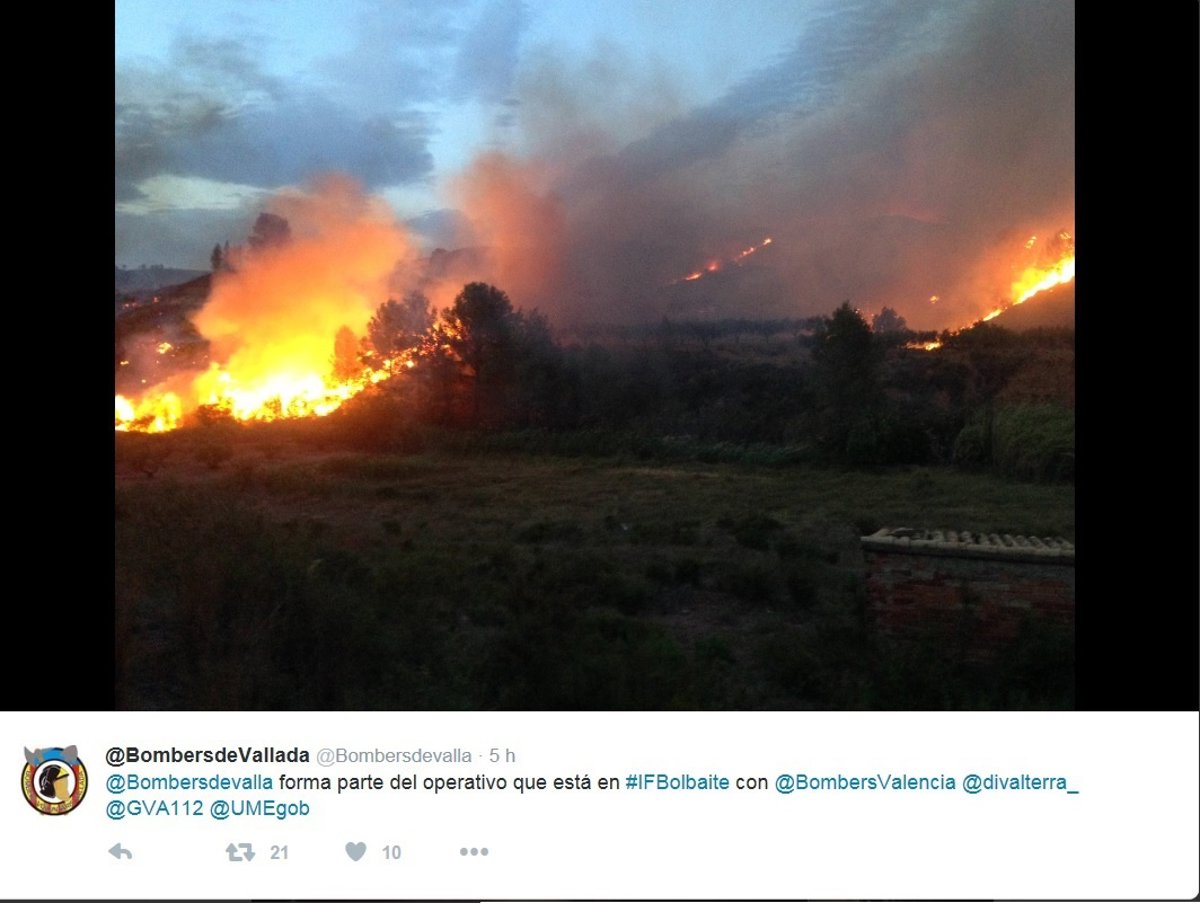Image resolution: width=1200 pixels, height=903 pixels.
Task: Click the blue @Bombersdevalla mention in the tweet text
Action: coord(189,782)
